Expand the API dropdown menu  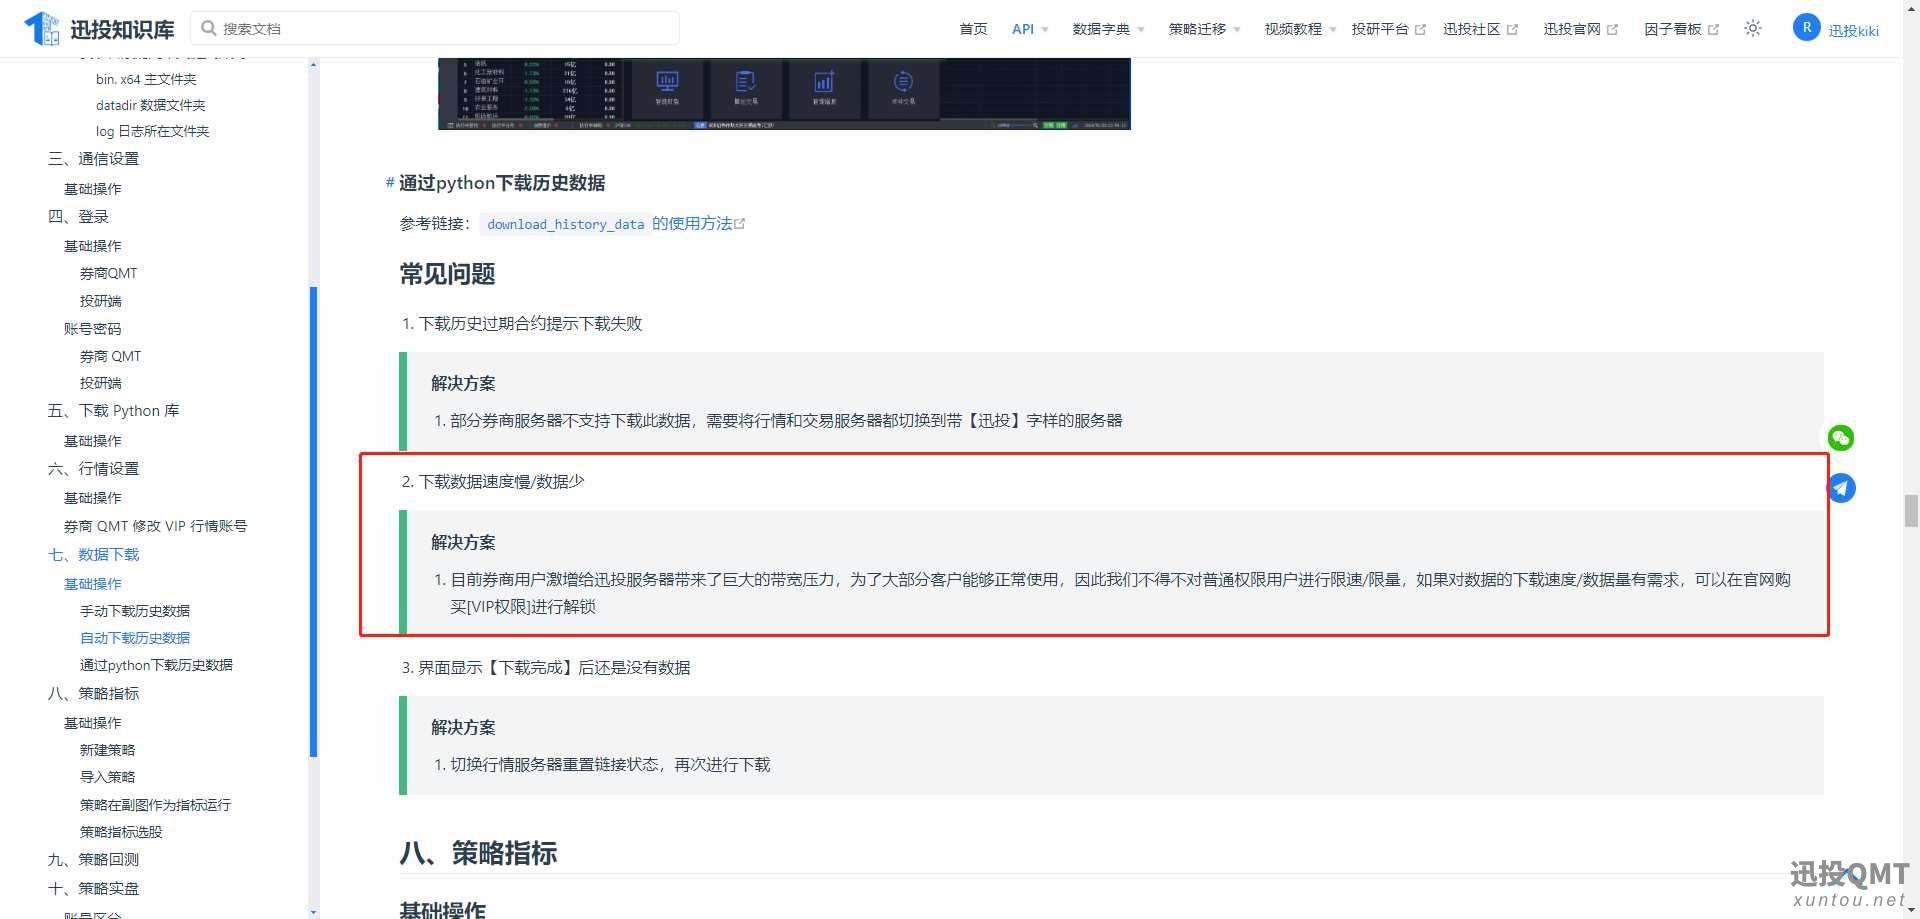click(x=1030, y=29)
